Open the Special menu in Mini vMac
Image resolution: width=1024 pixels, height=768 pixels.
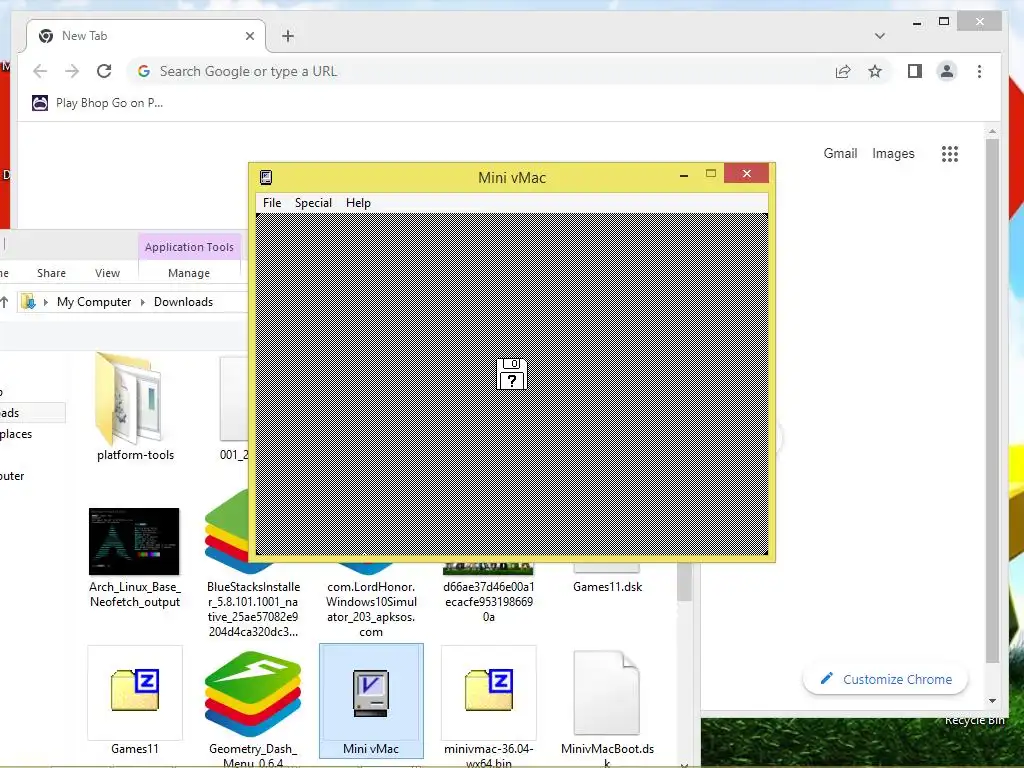point(313,202)
